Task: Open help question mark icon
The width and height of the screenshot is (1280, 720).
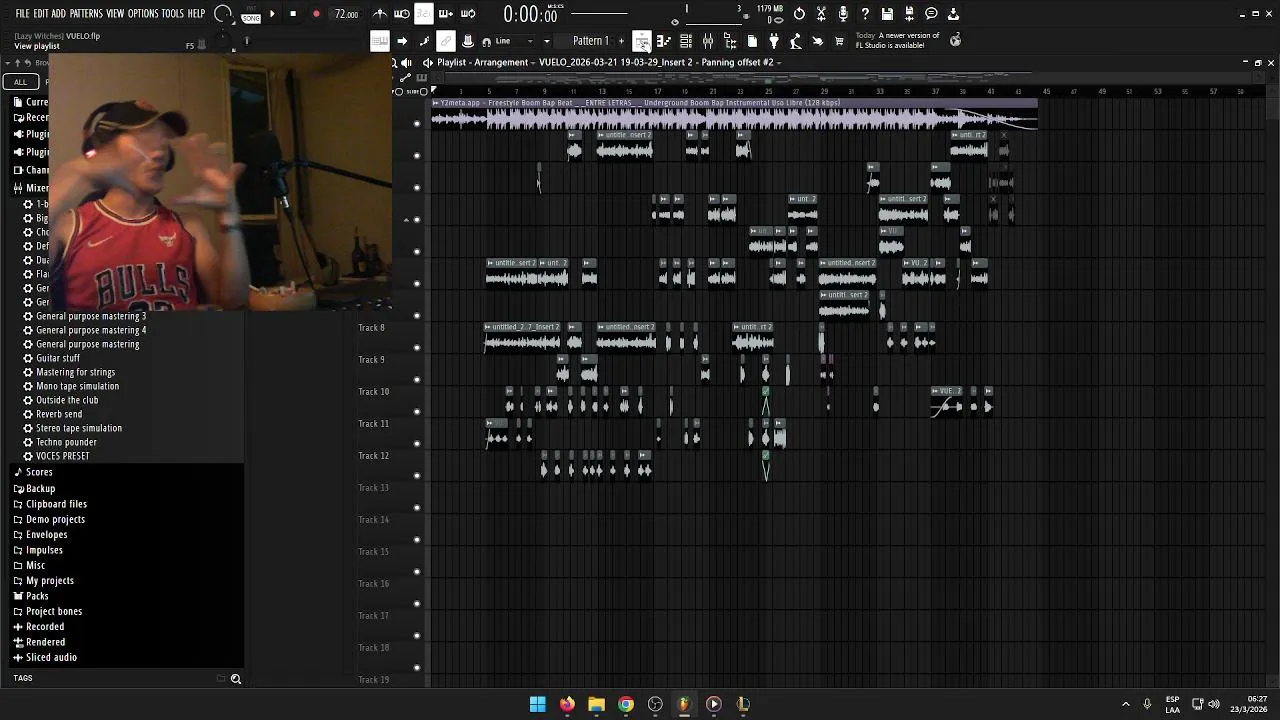Action: [x=865, y=14]
